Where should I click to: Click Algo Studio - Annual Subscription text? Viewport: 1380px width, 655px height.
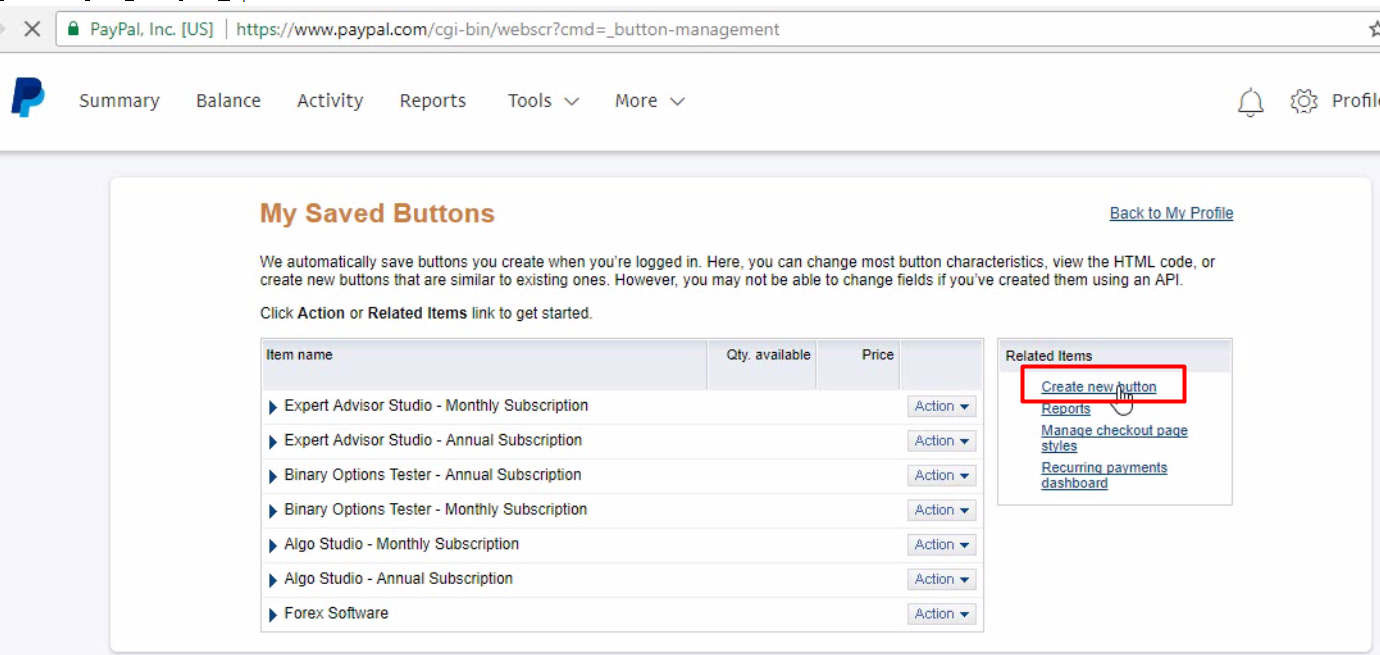[398, 578]
